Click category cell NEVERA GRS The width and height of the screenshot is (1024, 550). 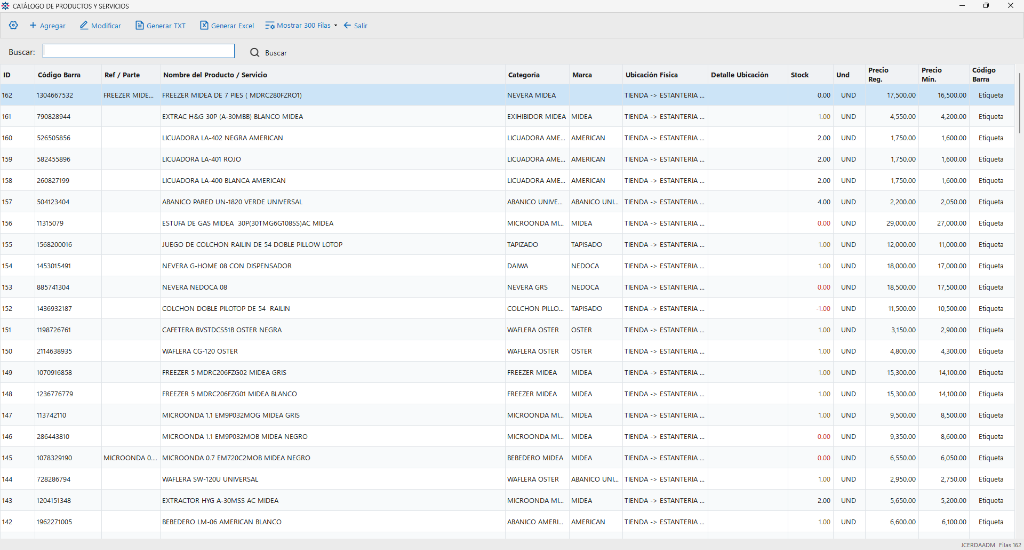point(527,287)
